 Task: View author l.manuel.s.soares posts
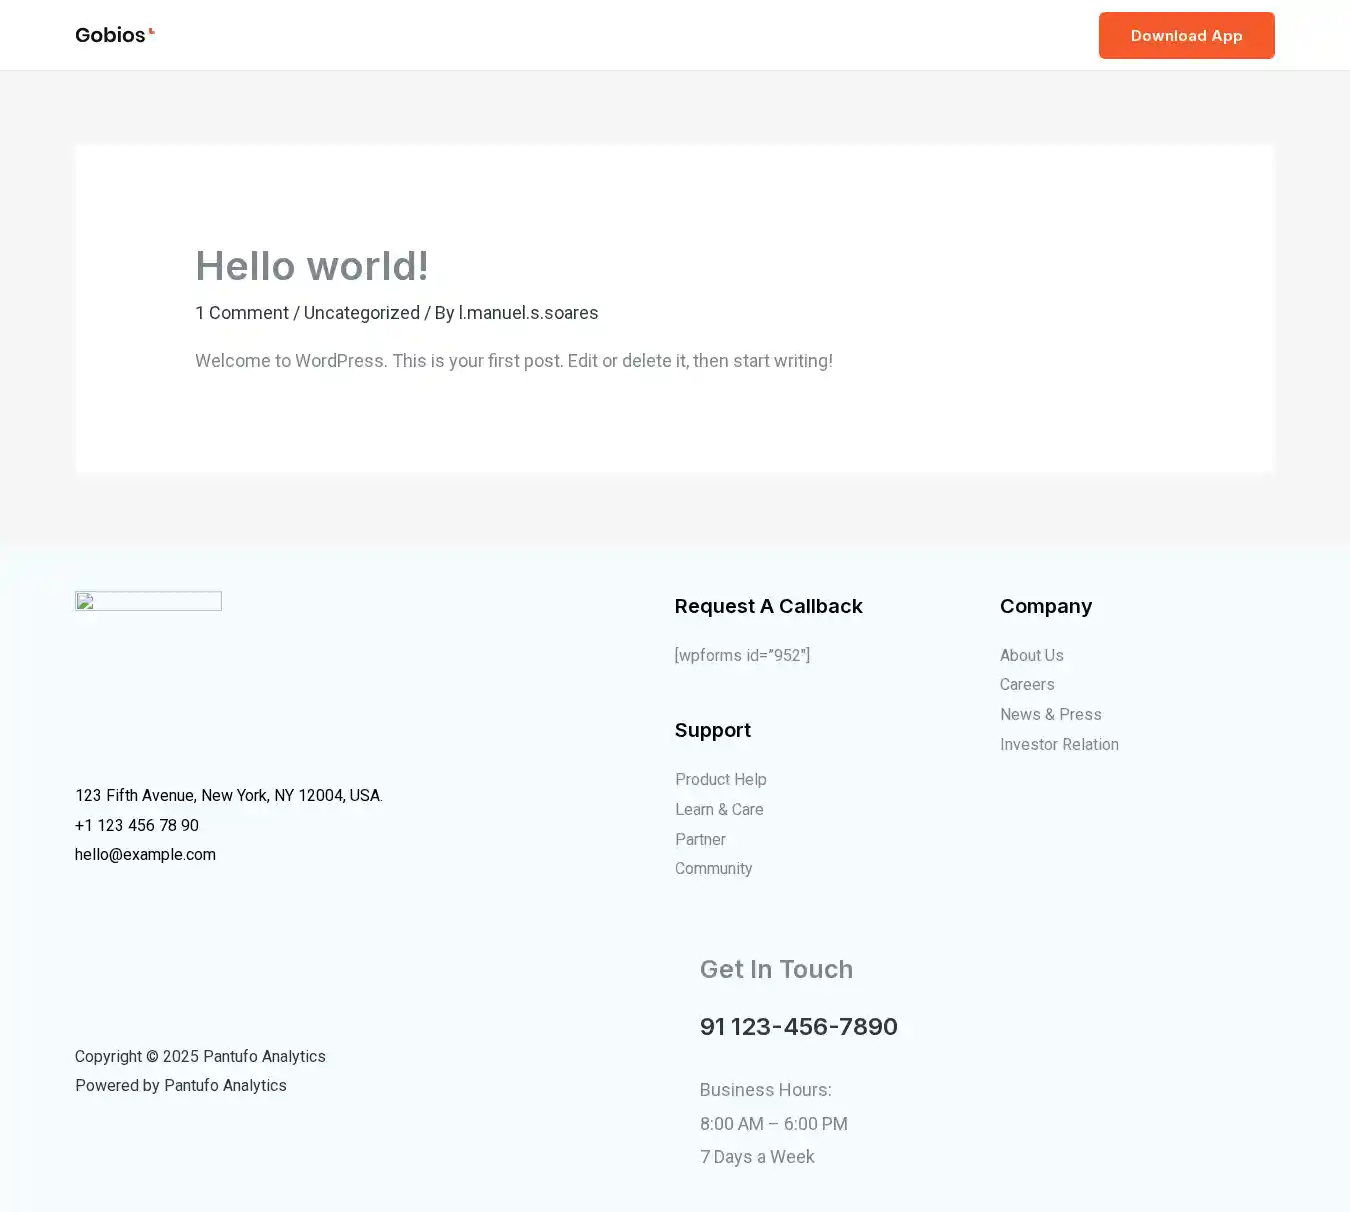coord(528,313)
